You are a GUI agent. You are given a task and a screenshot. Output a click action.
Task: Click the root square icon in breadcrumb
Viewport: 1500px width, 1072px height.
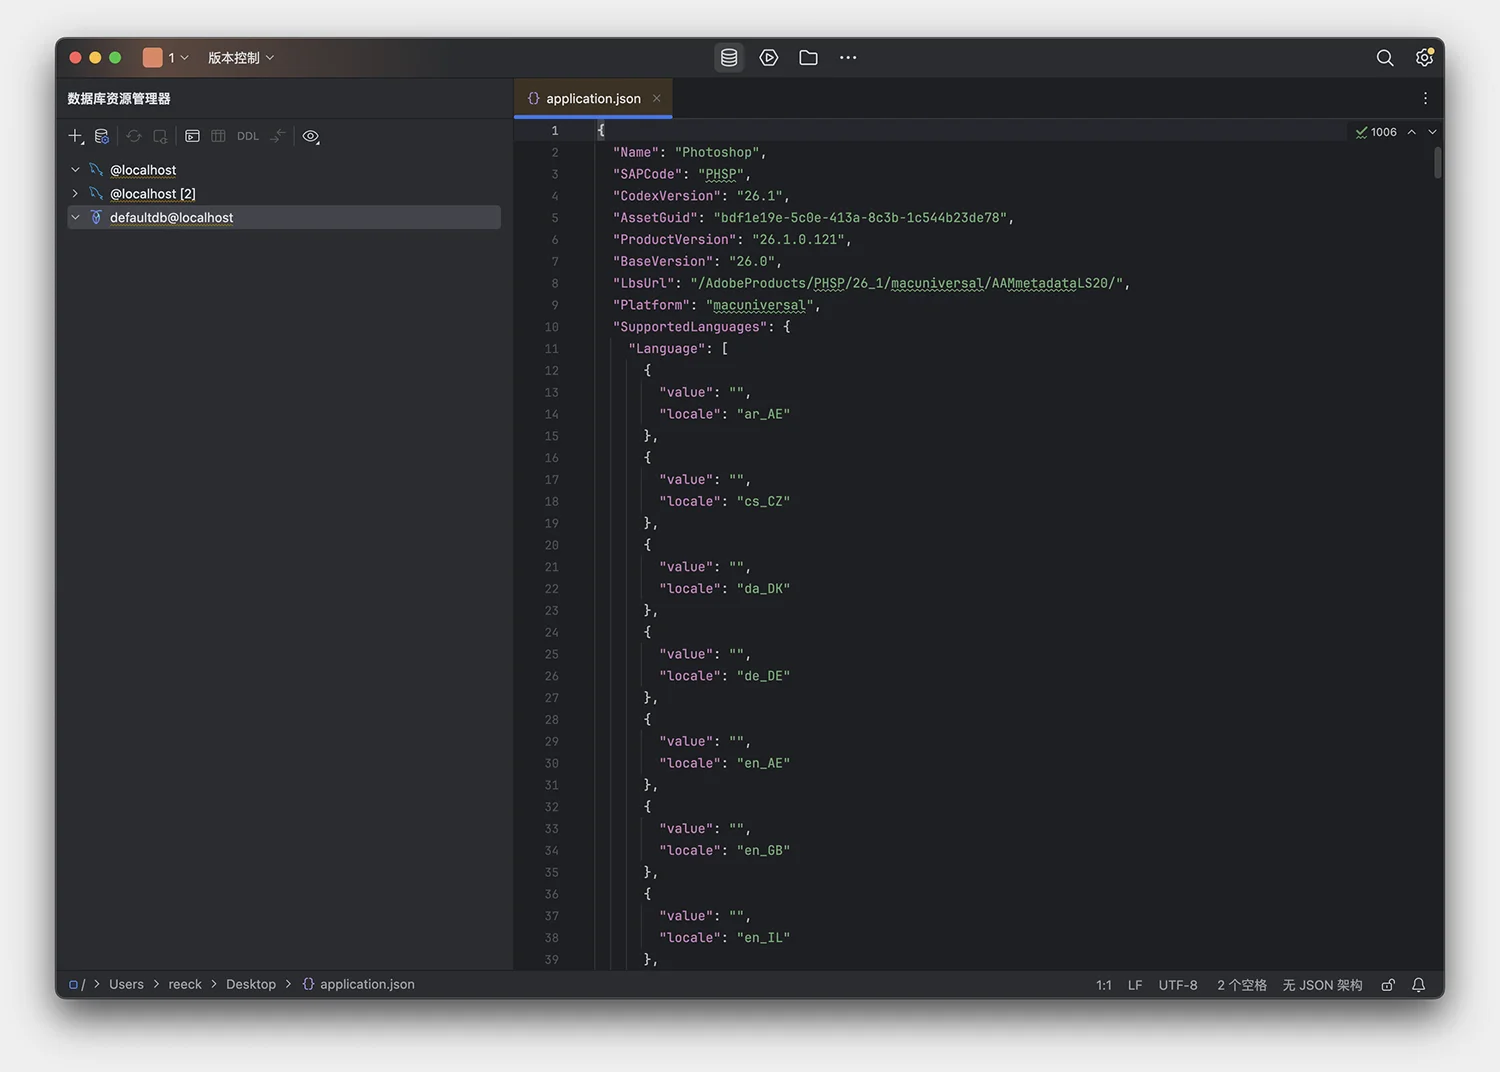pos(73,985)
